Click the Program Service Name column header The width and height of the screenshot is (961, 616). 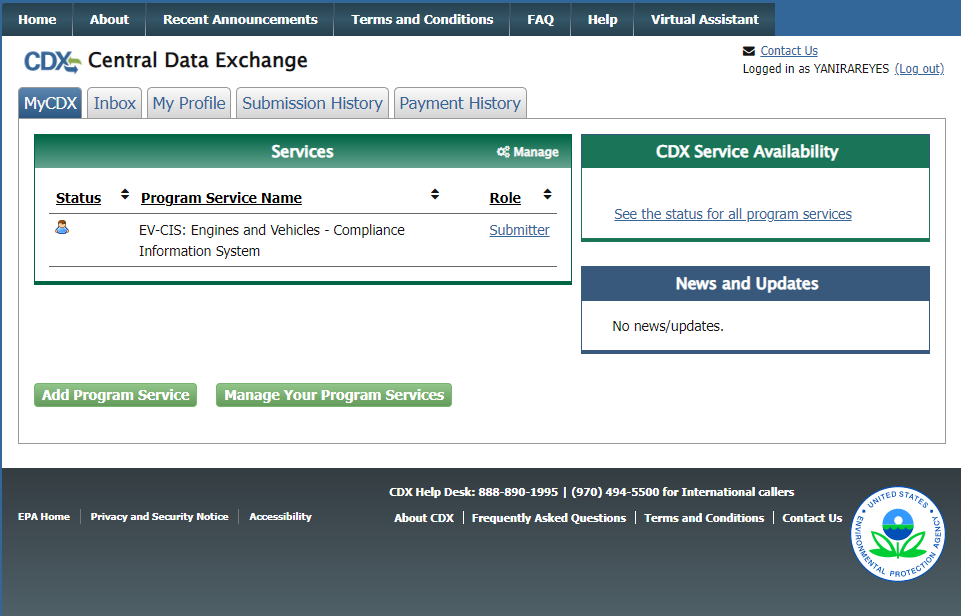(x=221, y=198)
